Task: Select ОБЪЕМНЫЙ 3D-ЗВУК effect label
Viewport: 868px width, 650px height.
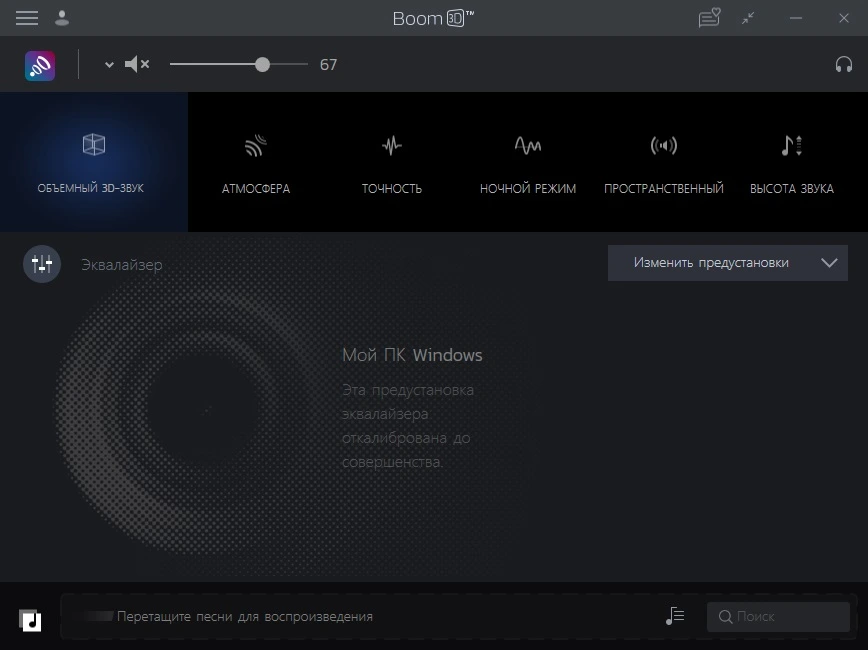Action: tap(91, 188)
